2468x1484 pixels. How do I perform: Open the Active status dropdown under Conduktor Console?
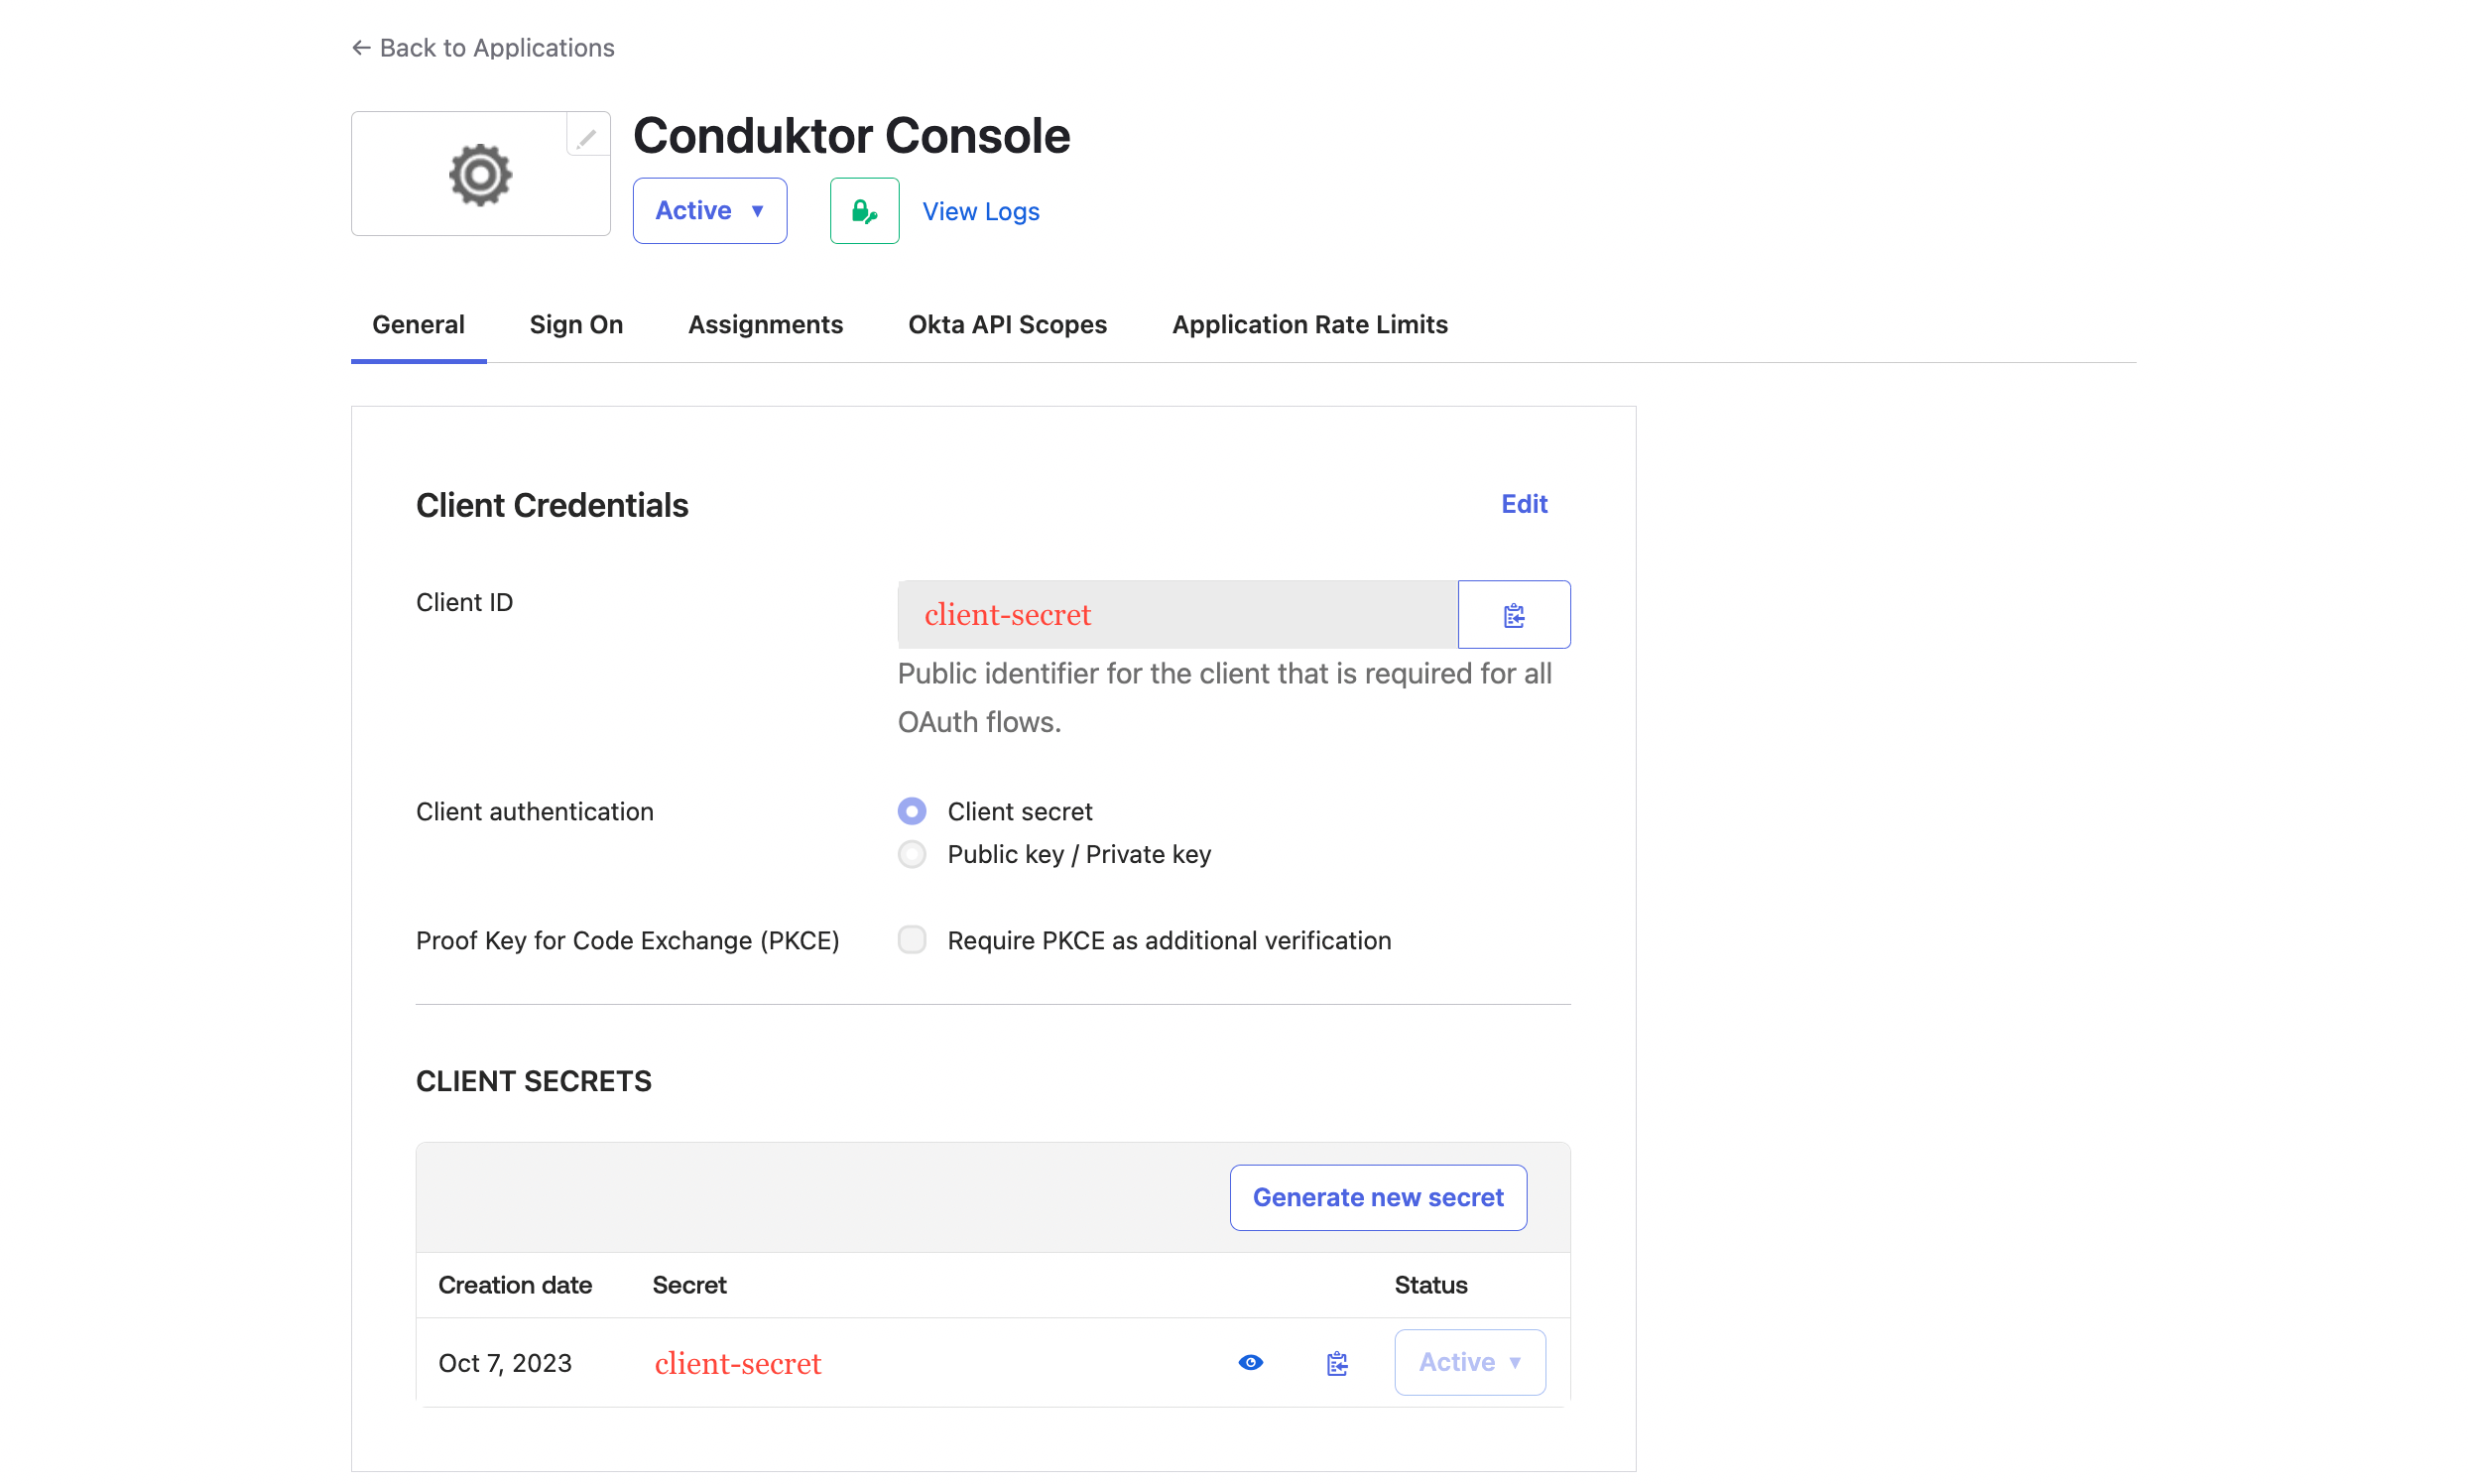709,211
